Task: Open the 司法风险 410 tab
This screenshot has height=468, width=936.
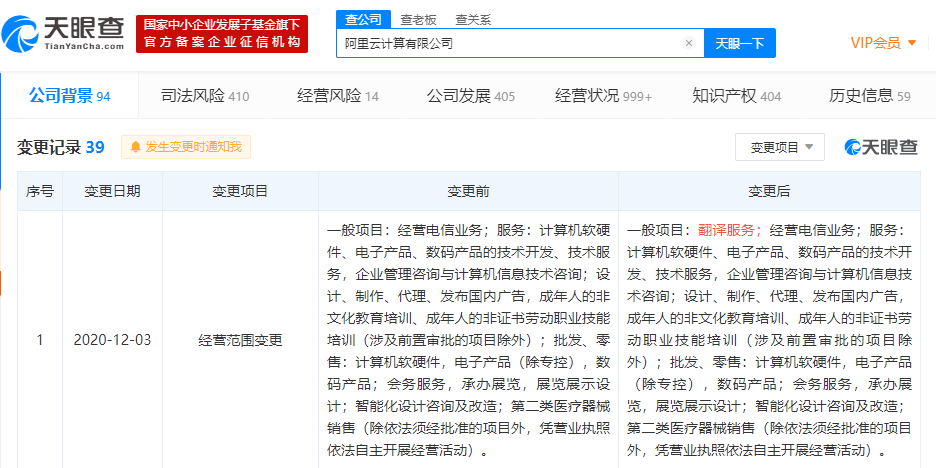Action: pyautogui.click(x=205, y=96)
